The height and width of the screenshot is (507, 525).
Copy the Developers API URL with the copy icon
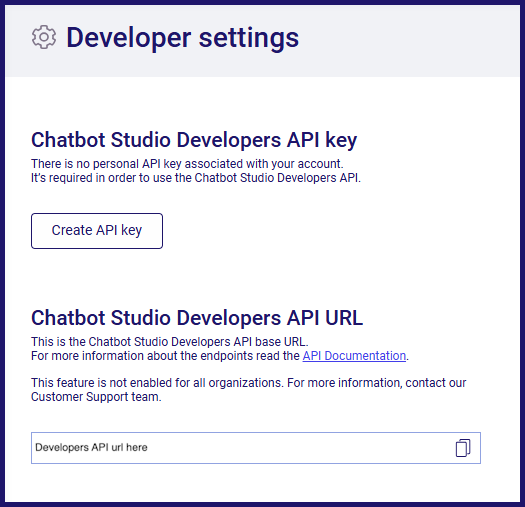463,448
